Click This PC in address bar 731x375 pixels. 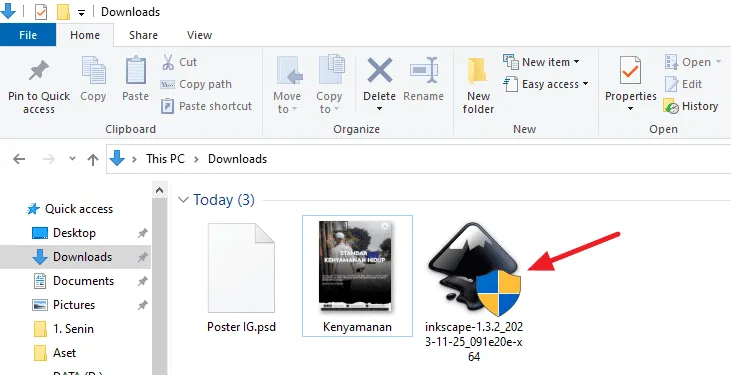pos(166,159)
